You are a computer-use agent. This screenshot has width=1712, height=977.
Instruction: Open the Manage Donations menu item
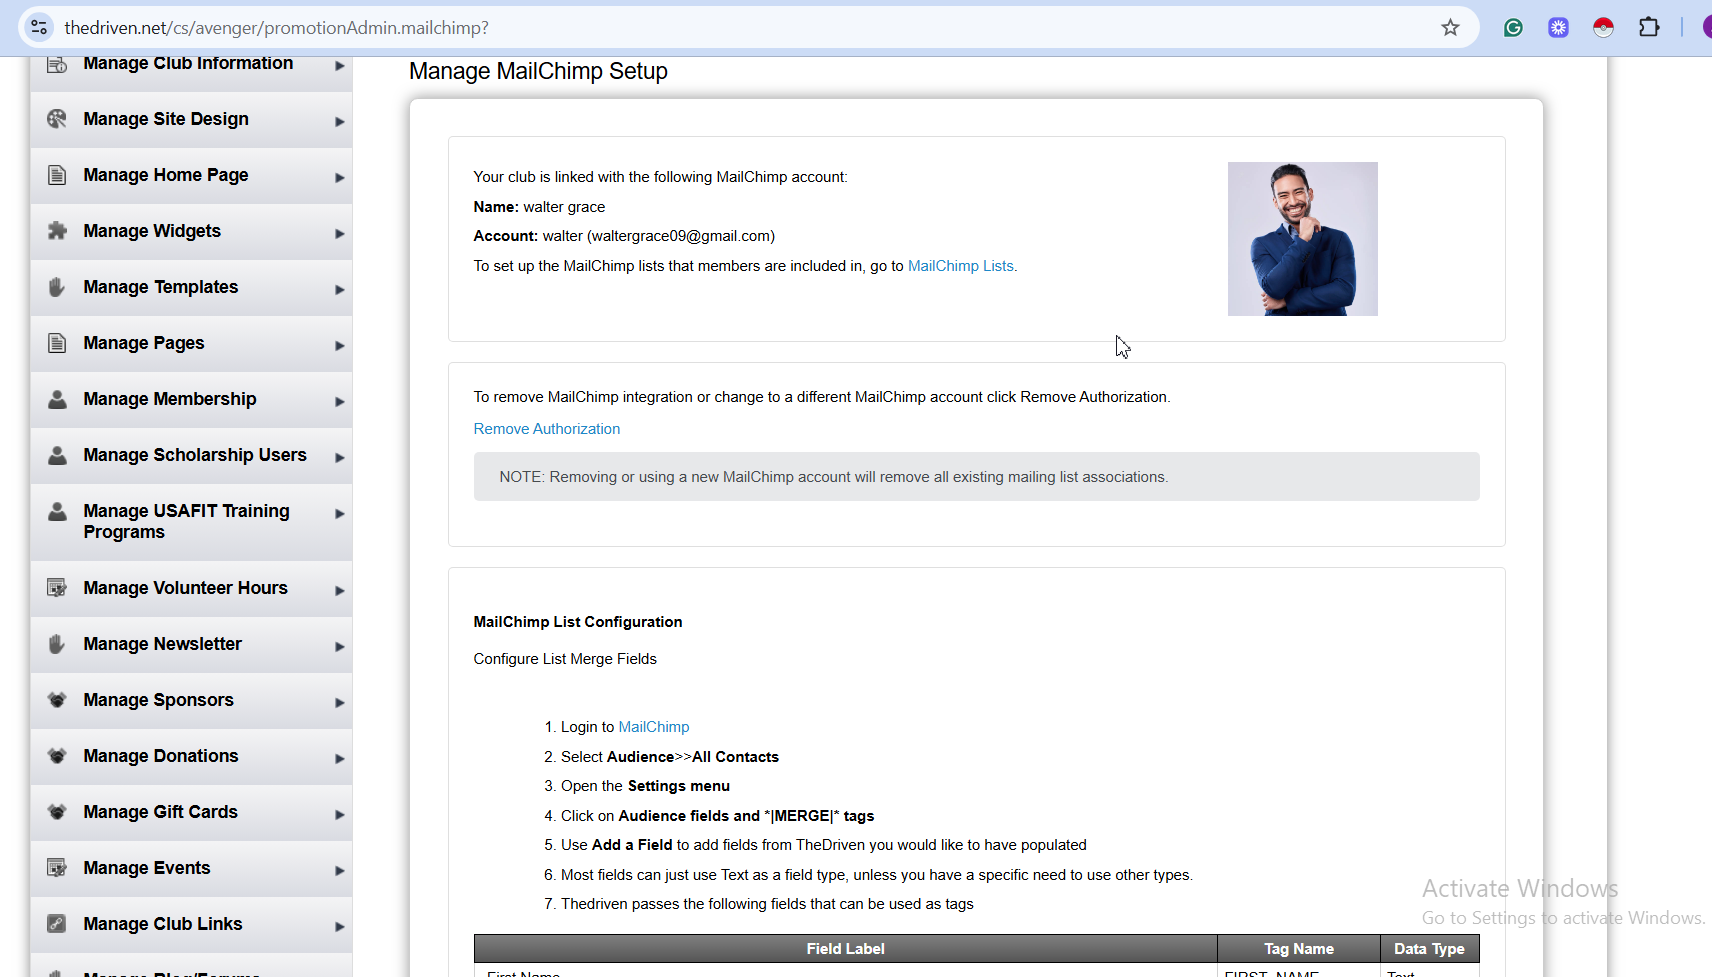[191, 756]
